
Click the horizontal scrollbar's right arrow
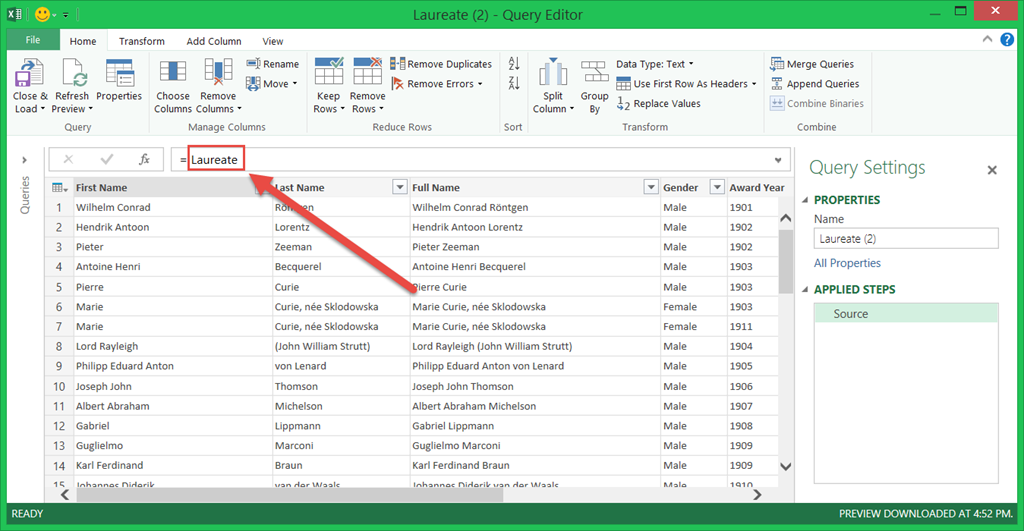point(758,494)
